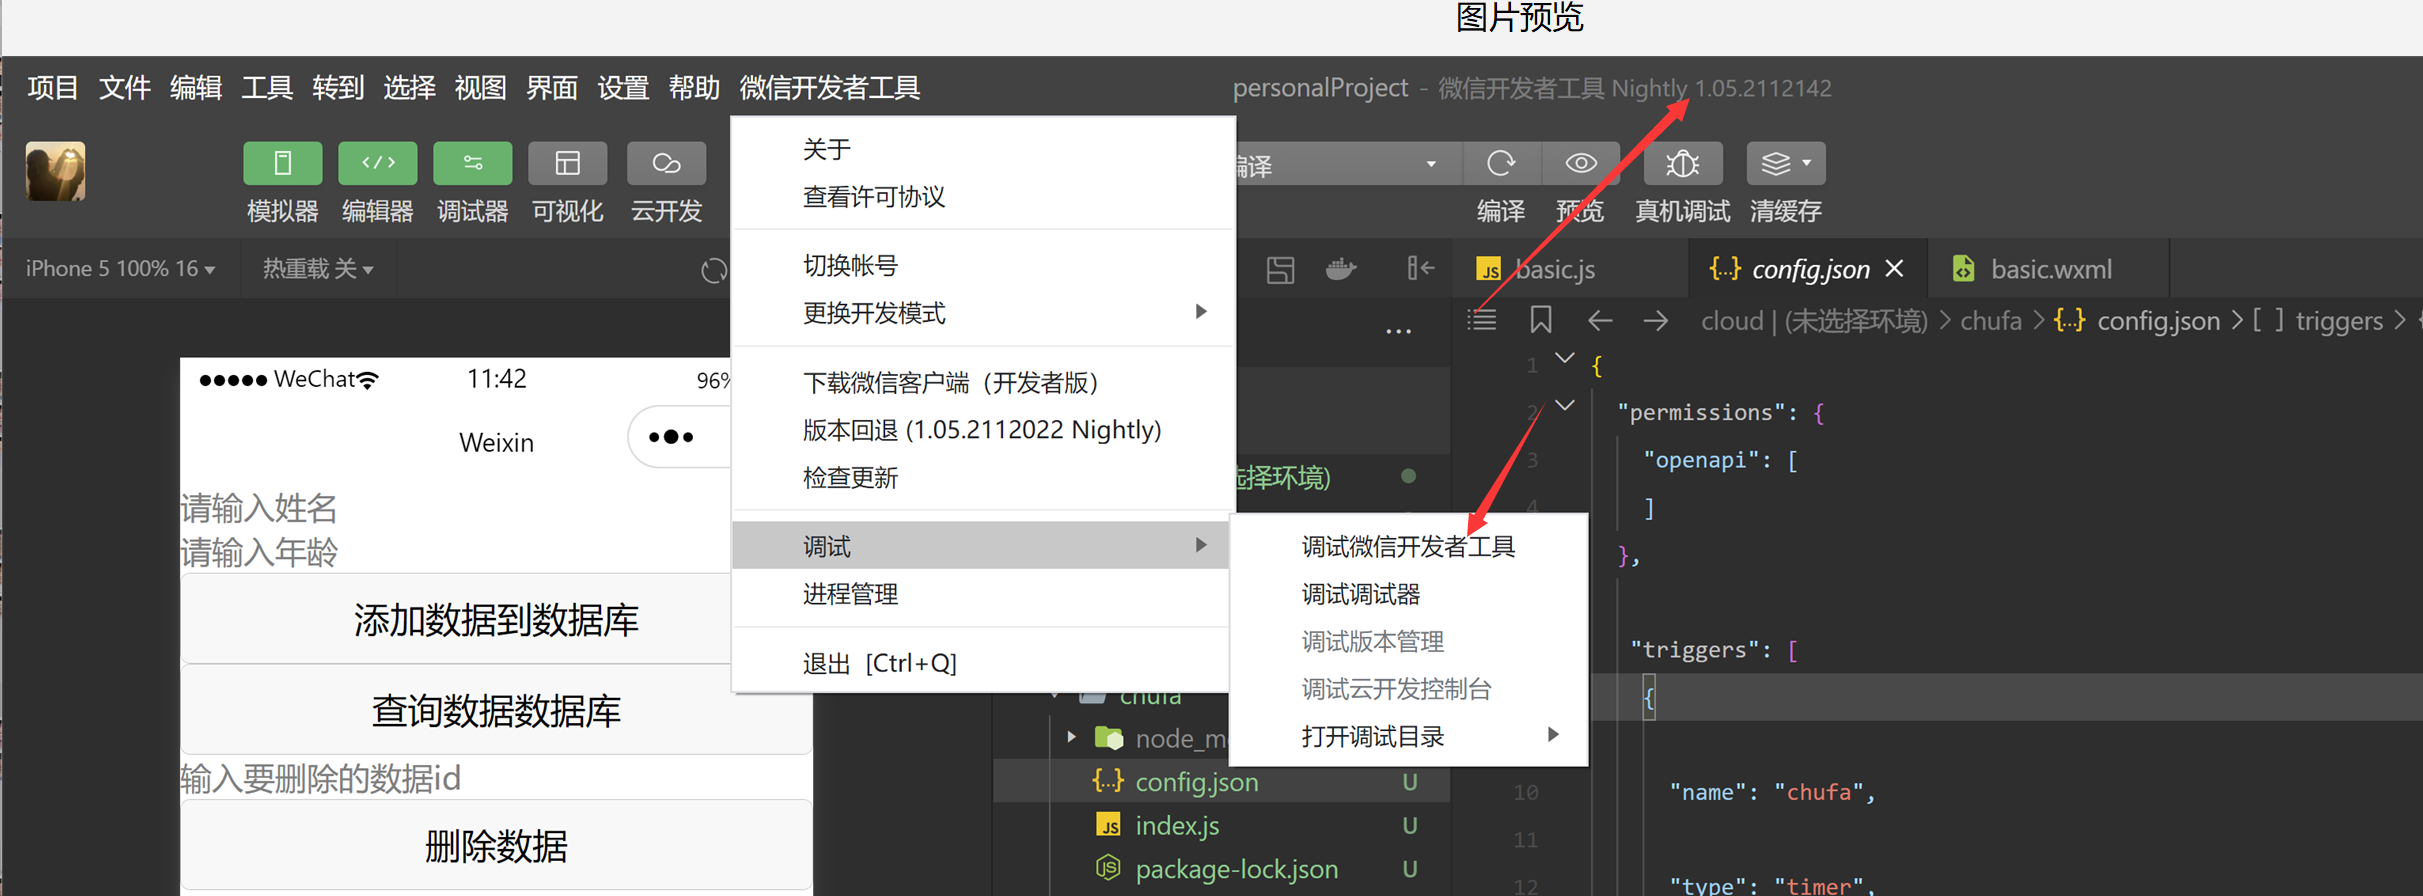The image size is (2423, 896).
Task: Toggle the 模拟器 simulator panel button
Action: [282, 164]
